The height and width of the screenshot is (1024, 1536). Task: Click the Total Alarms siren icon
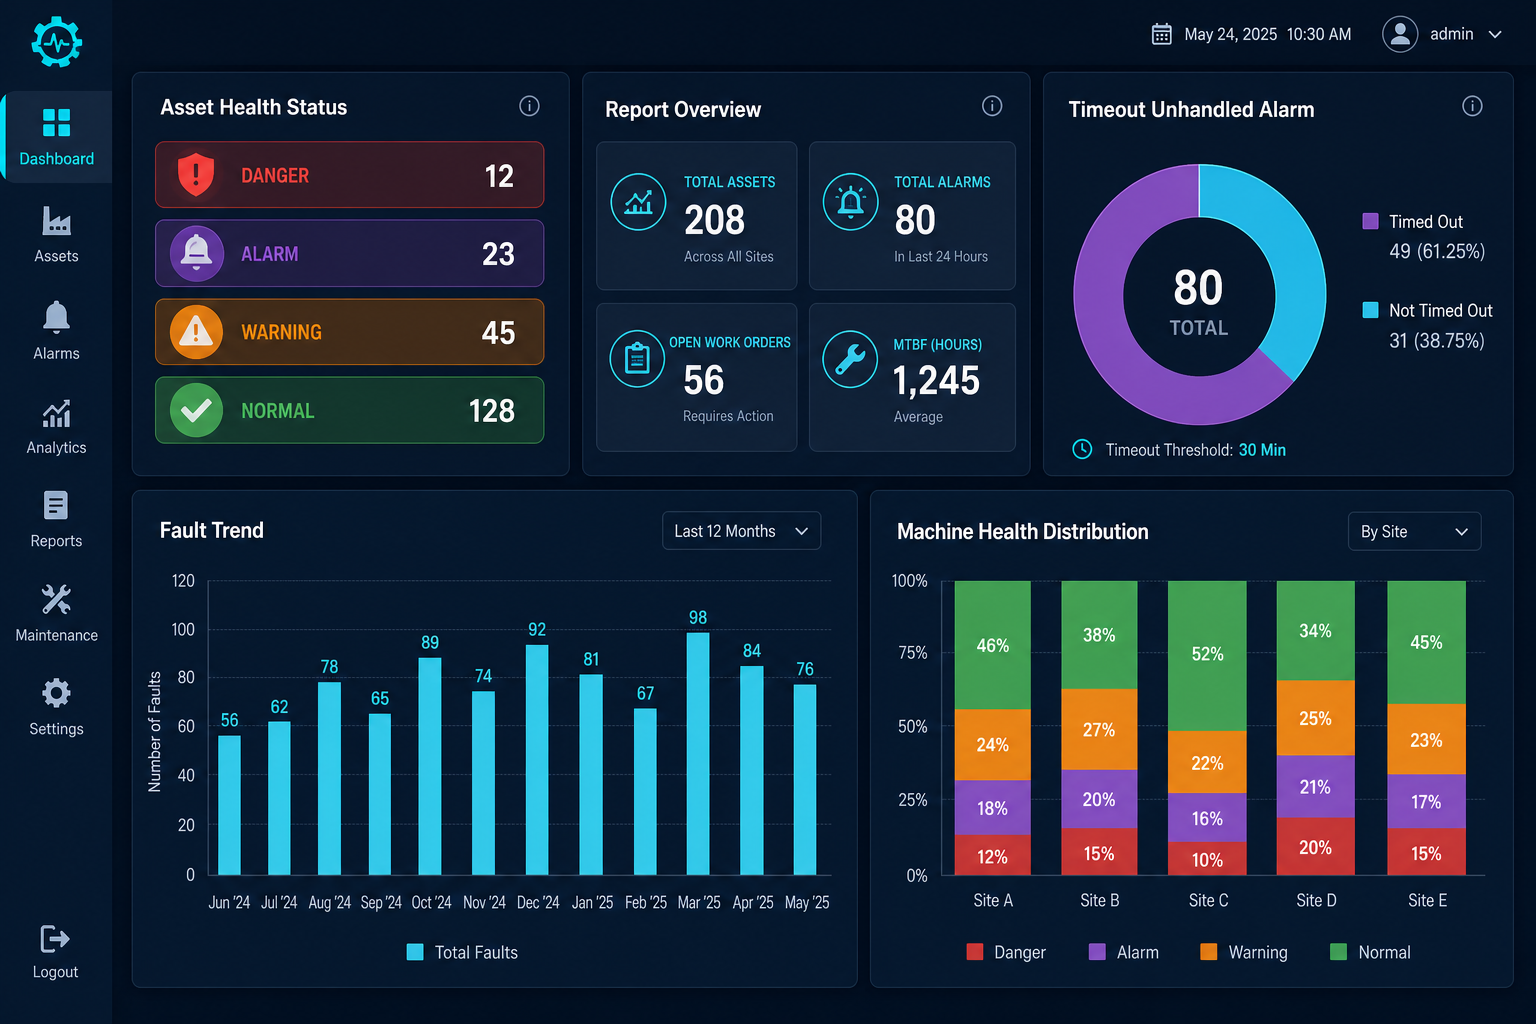[850, 202]
